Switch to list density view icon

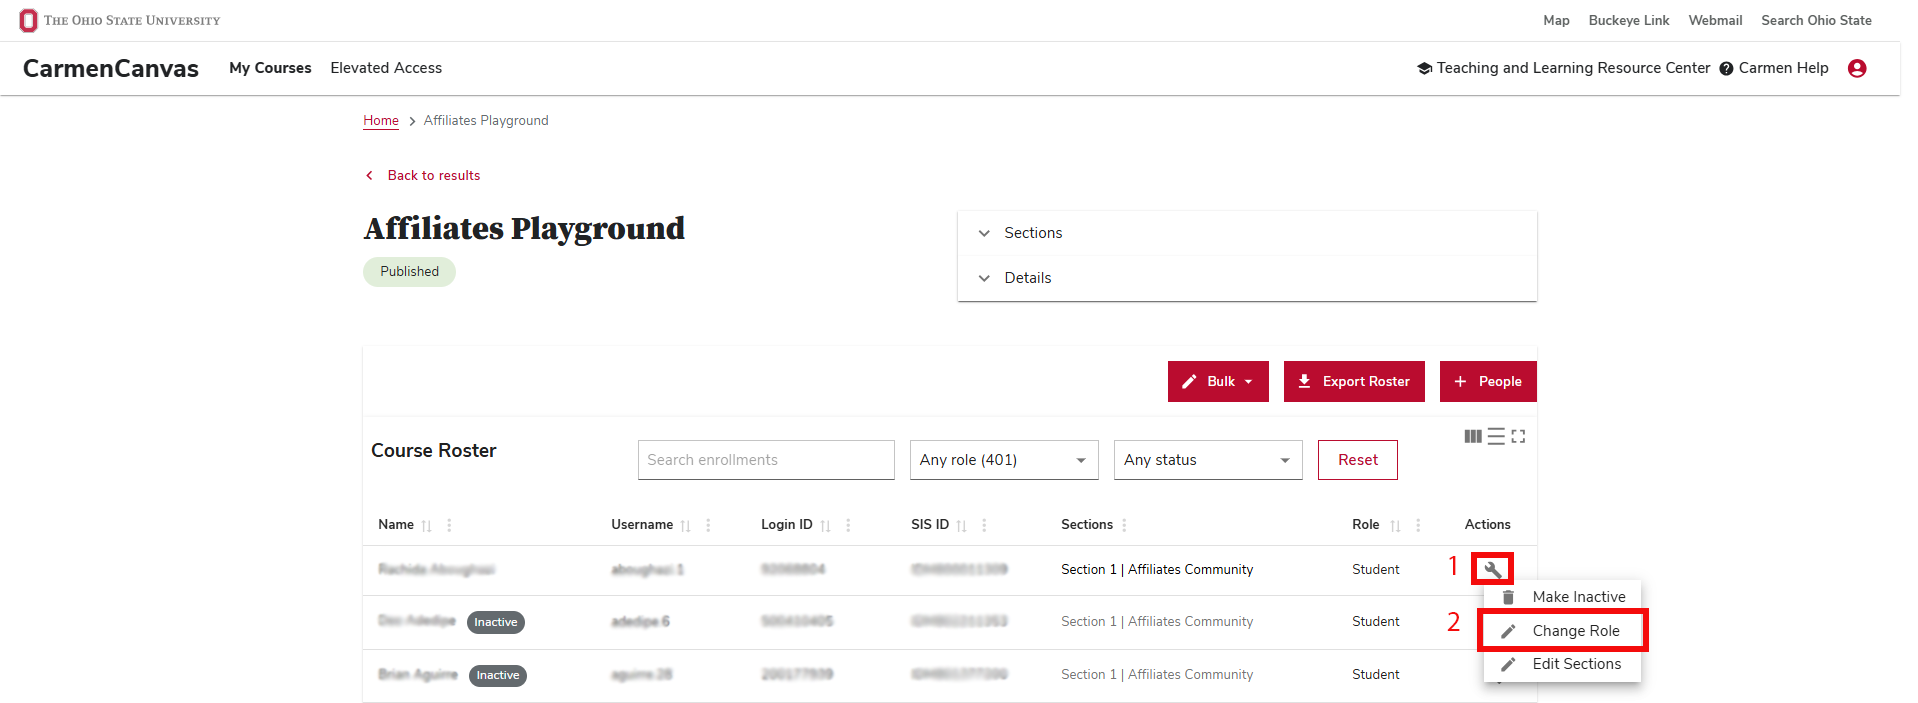[1496, 437]
